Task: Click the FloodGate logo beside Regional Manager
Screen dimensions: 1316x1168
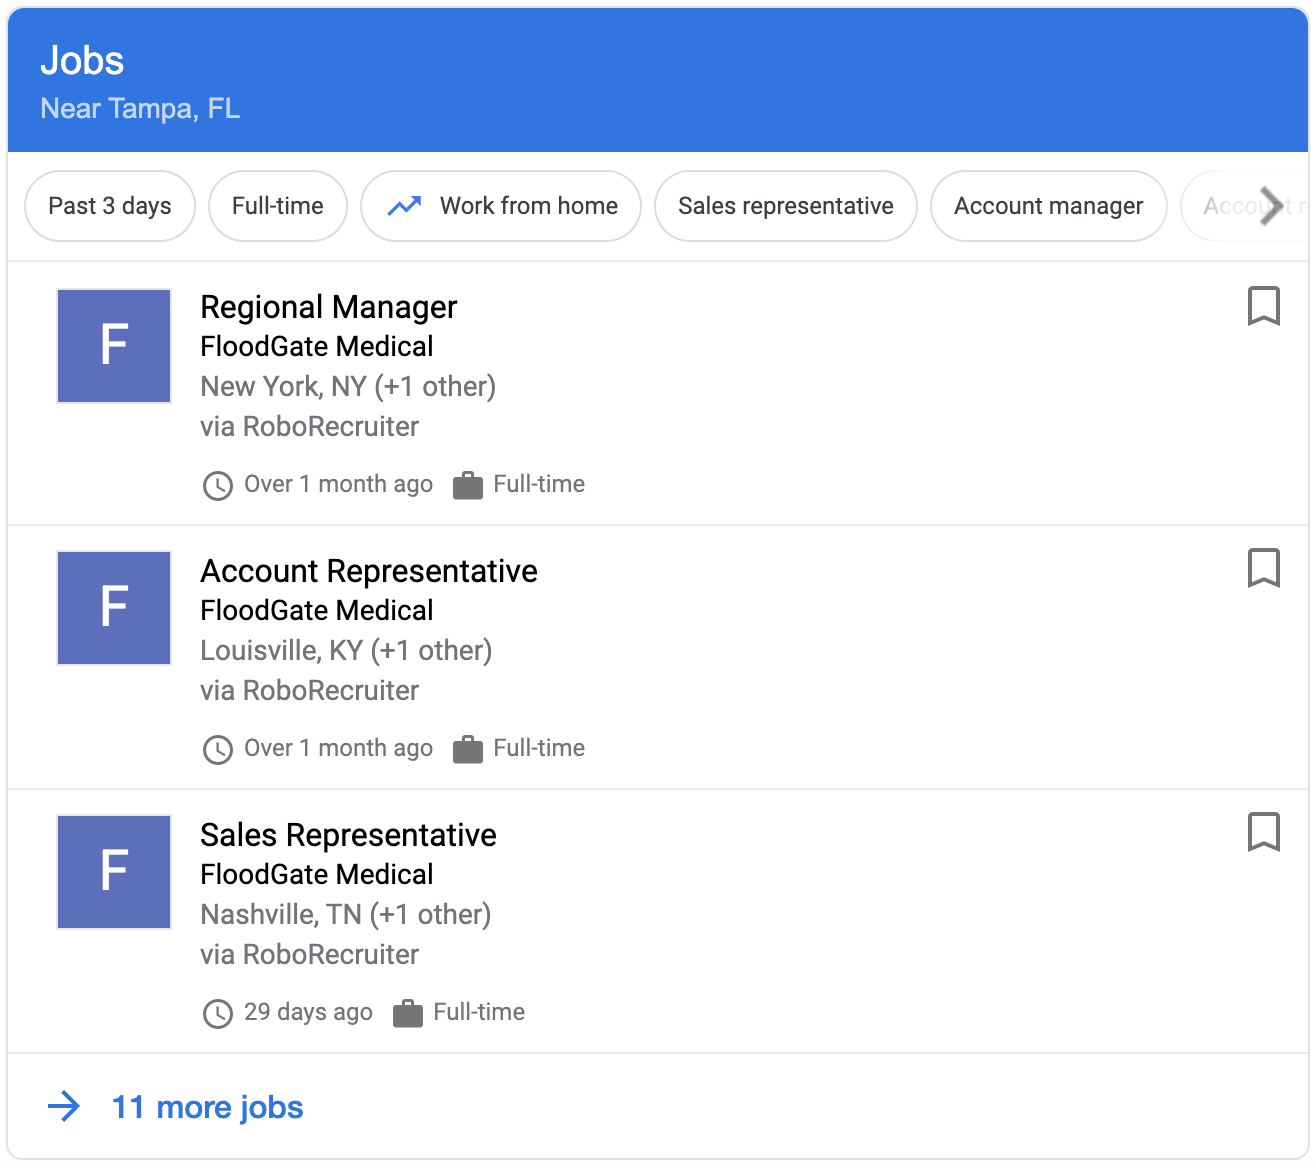Action: click(x=114, y=346)
